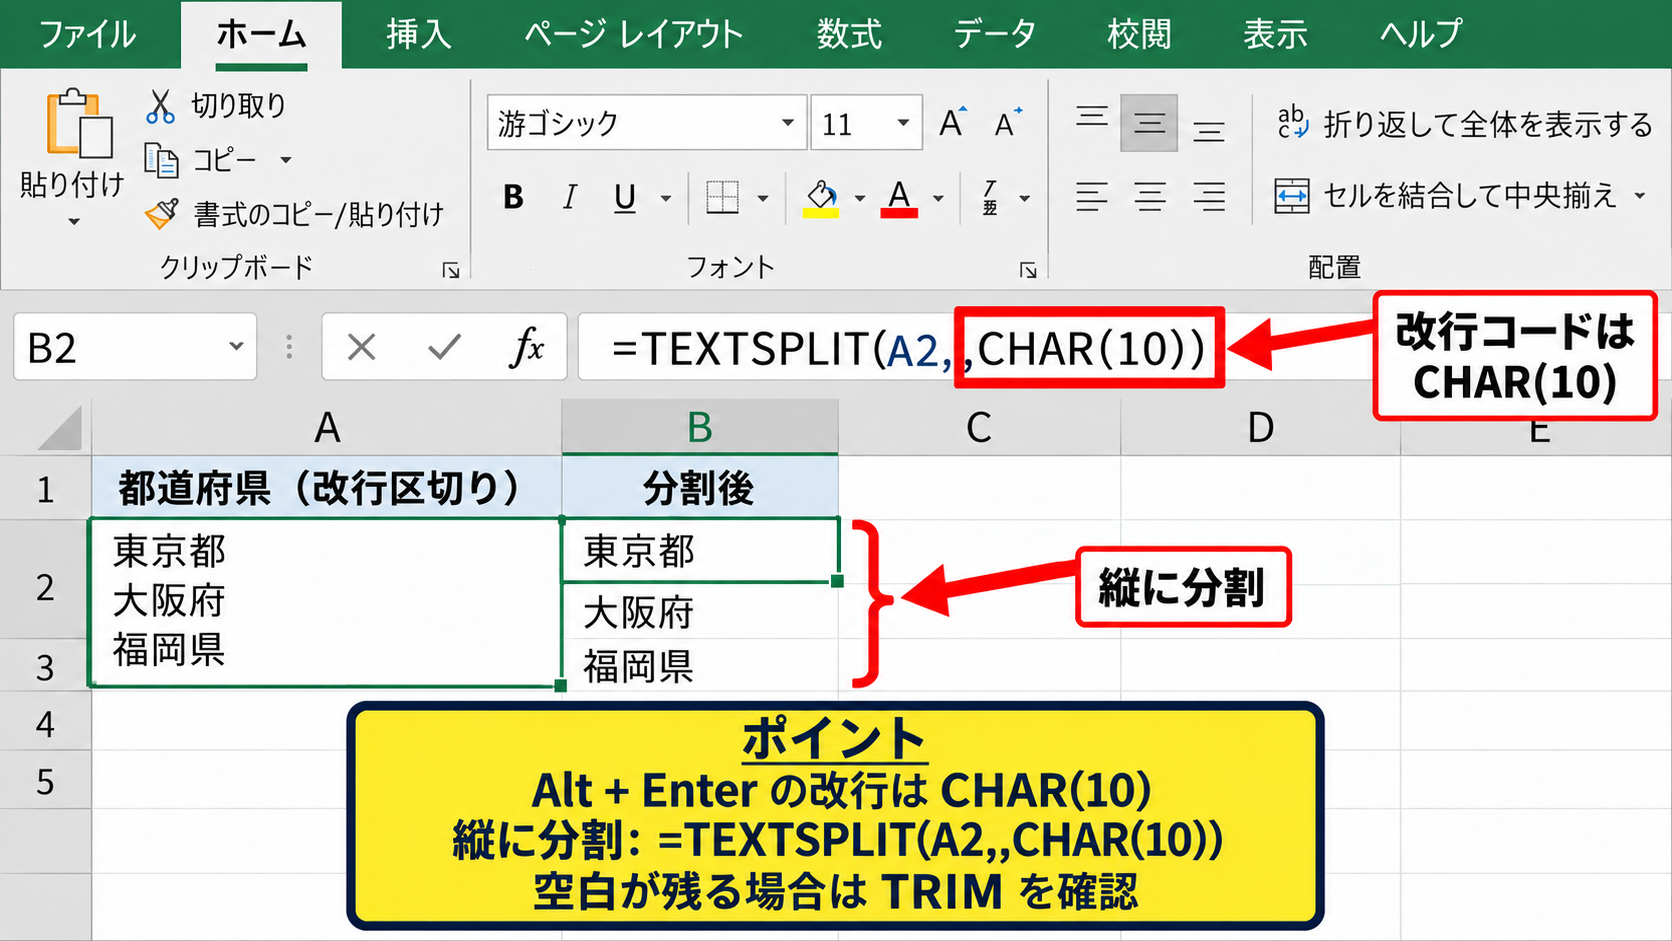Viewport: 1672px width, 941px height.
Task: Click the wrap text icon
Action: pos(1292,123)
